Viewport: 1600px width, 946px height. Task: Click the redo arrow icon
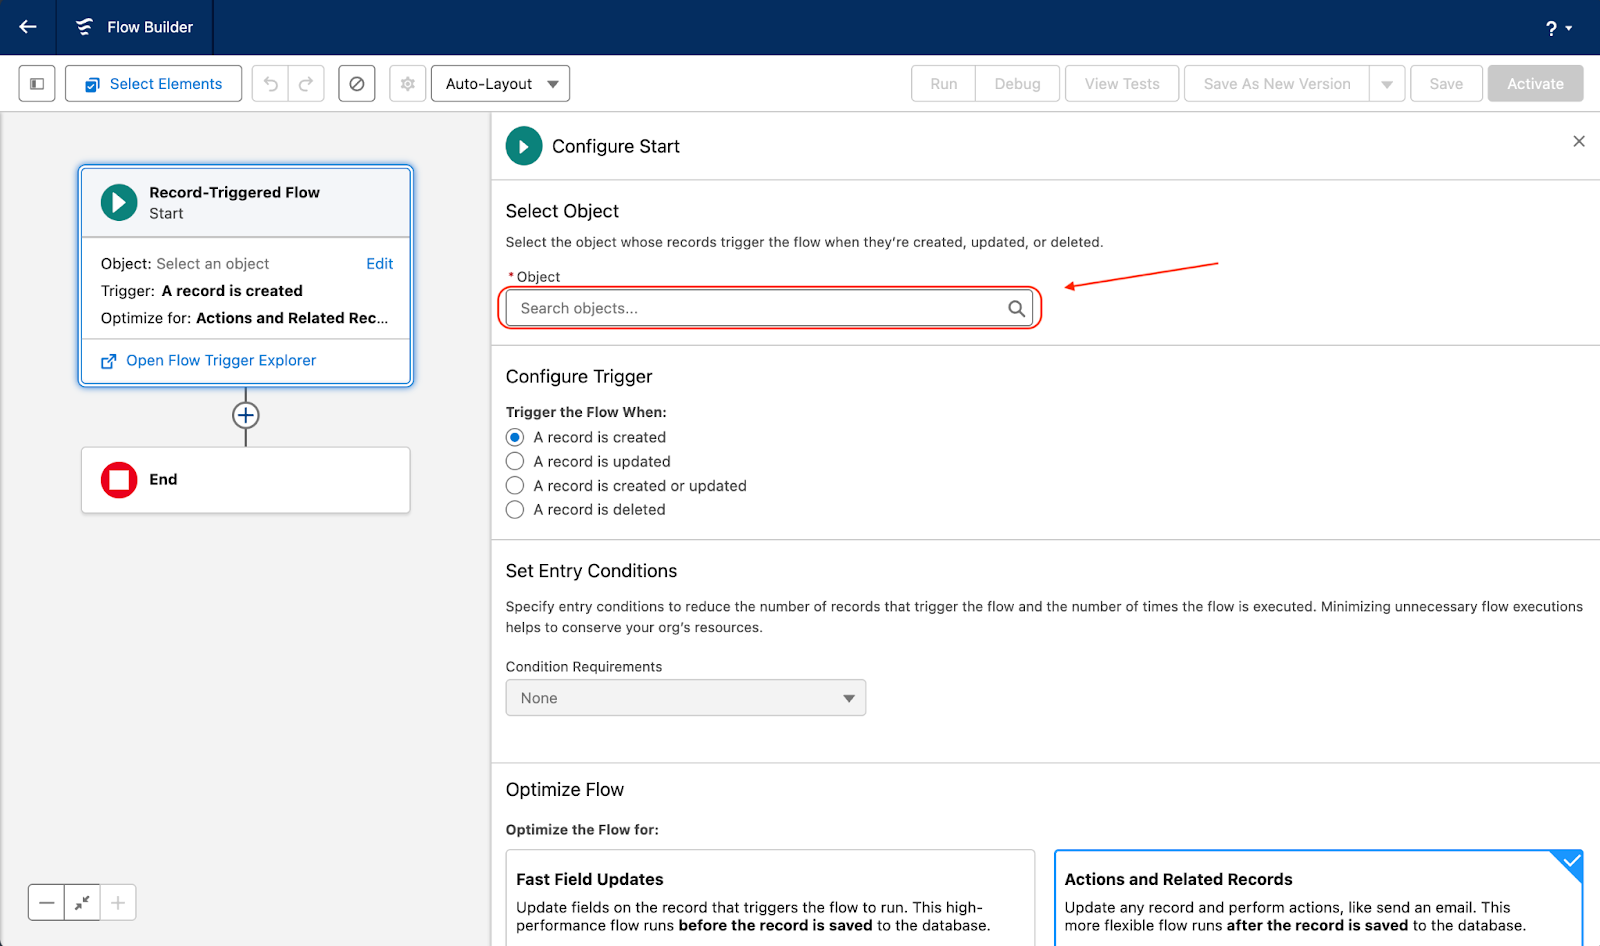(306, 84)
